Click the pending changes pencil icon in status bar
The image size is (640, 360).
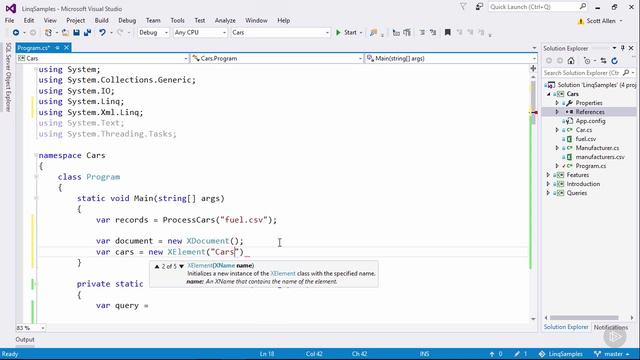517,354
